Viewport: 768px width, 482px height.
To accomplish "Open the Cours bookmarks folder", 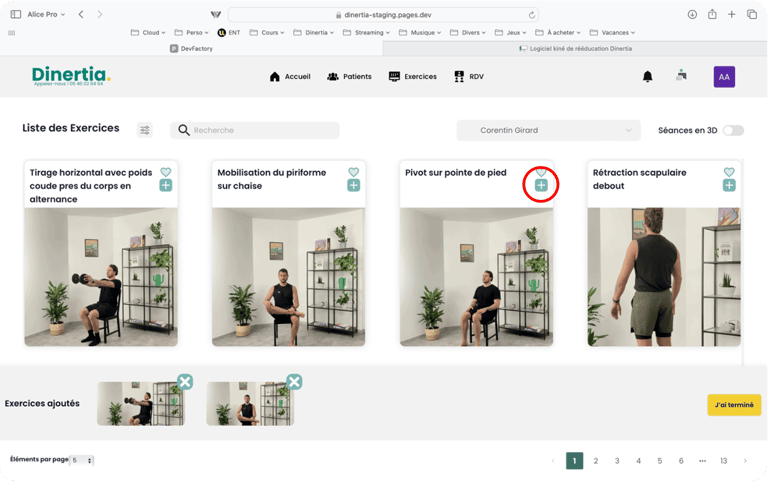I will click(267, 32).
